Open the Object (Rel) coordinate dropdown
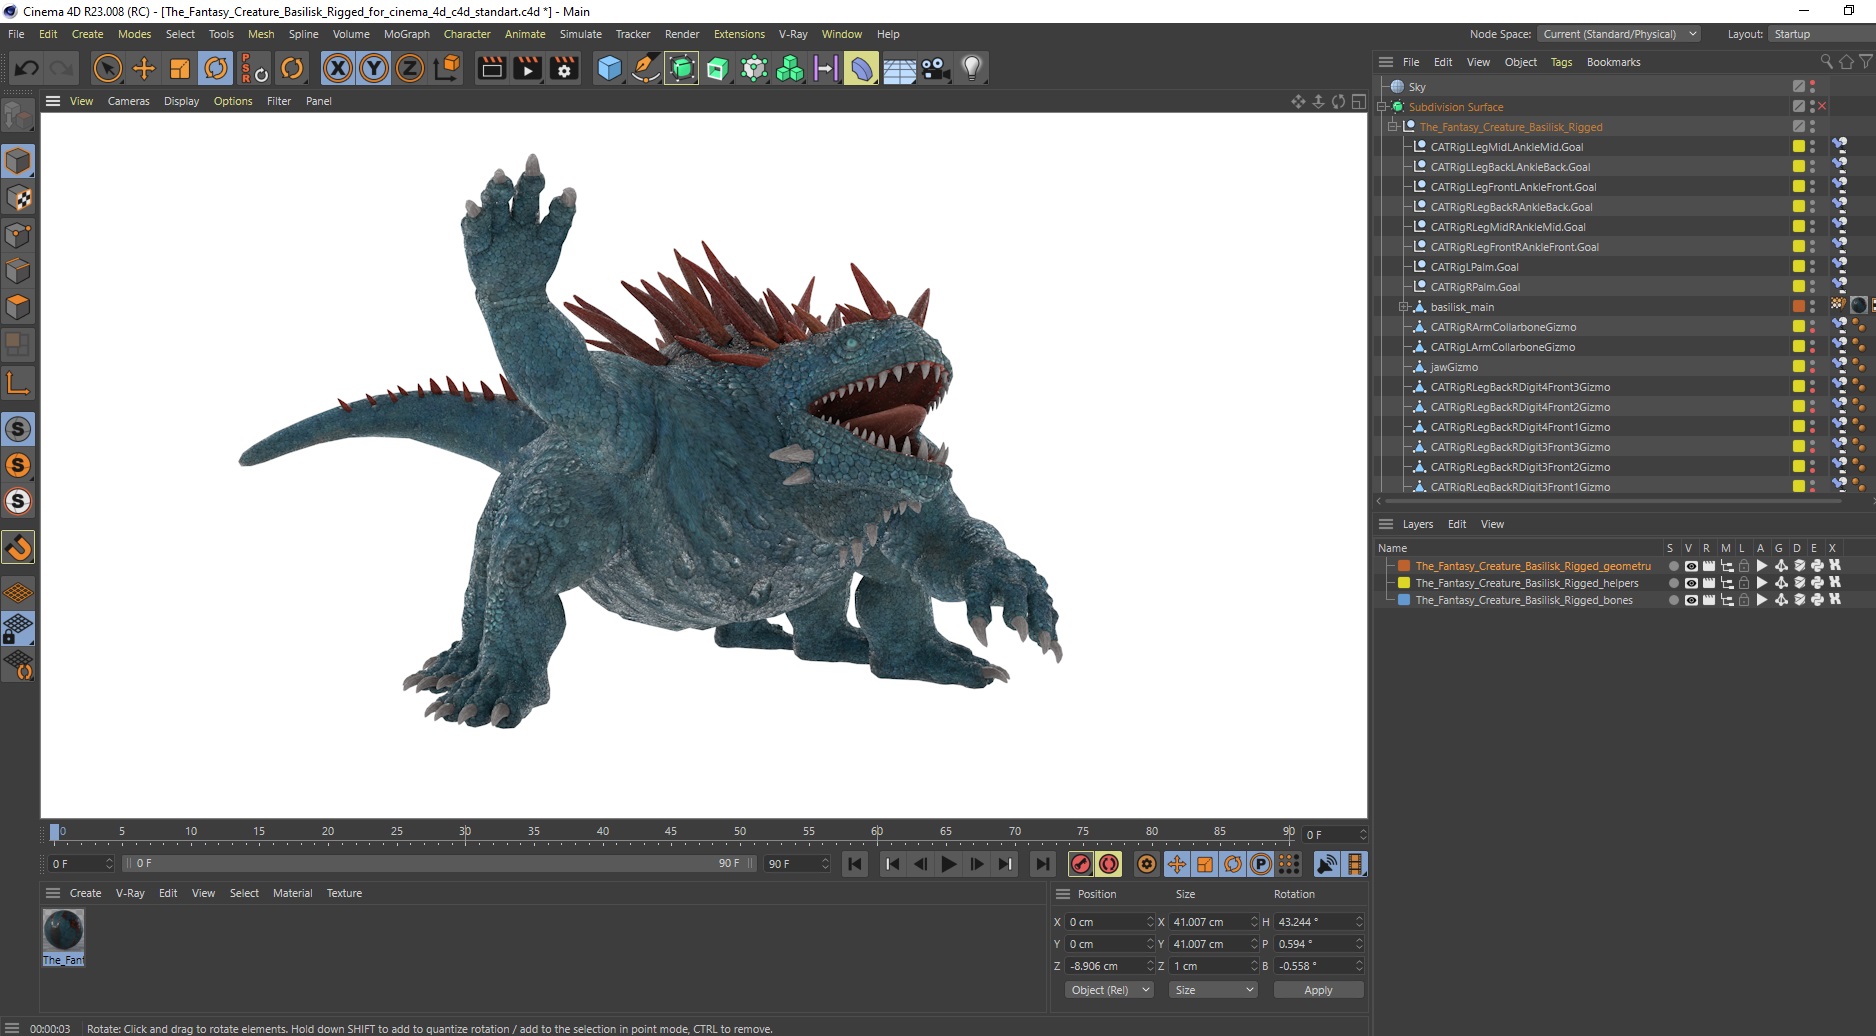This screenshot has width=1876, height=1036. pos(1109,990)
